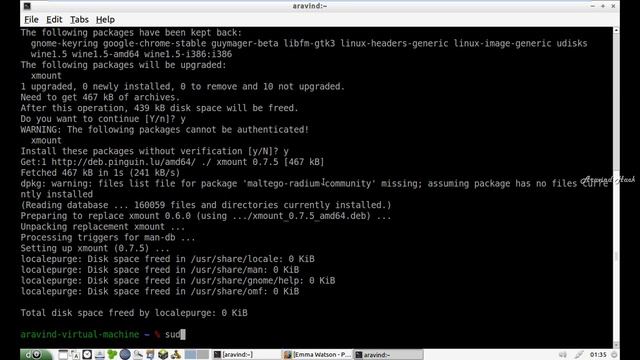The image size is (640, 360).
Task: Click the 'Fetched 467 kB in 1s' line
Action: [100, 173]
